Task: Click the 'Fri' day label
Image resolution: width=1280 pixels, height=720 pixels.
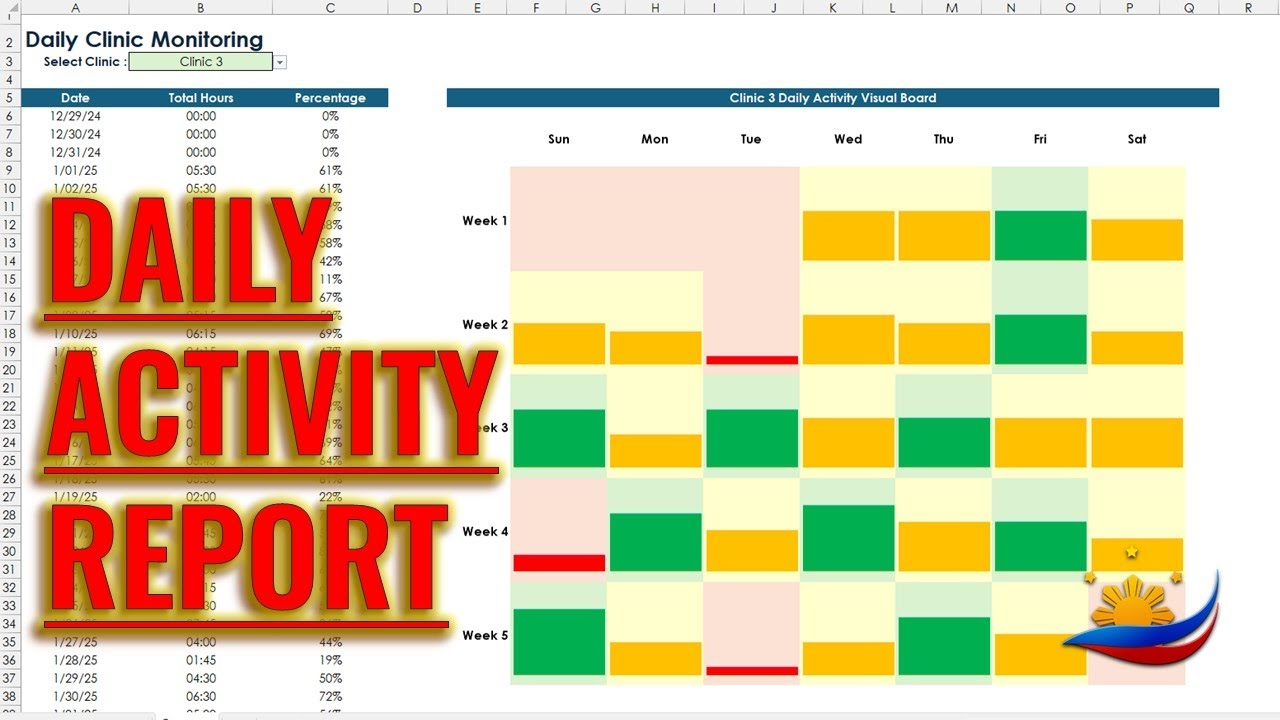Action: pyautogui.click(x=1040, y=139)
